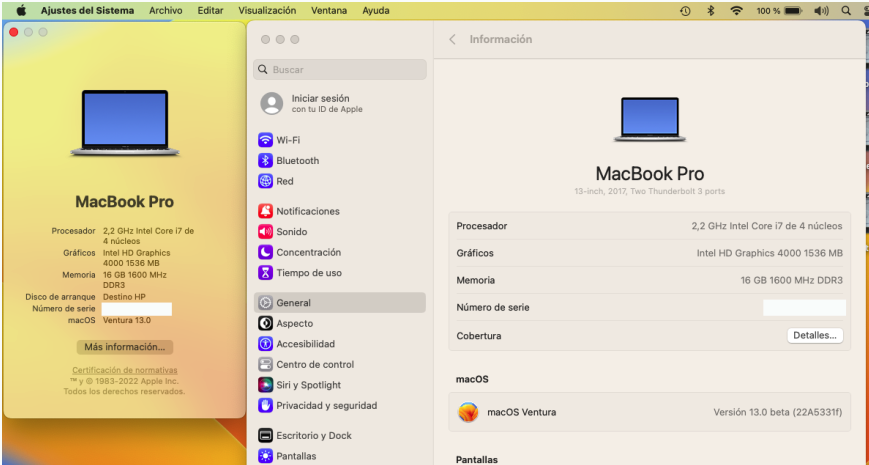The height and width of the screenshot is (465, 869).
Task: Click the Centro de control icon
Action: pos(266,365)
